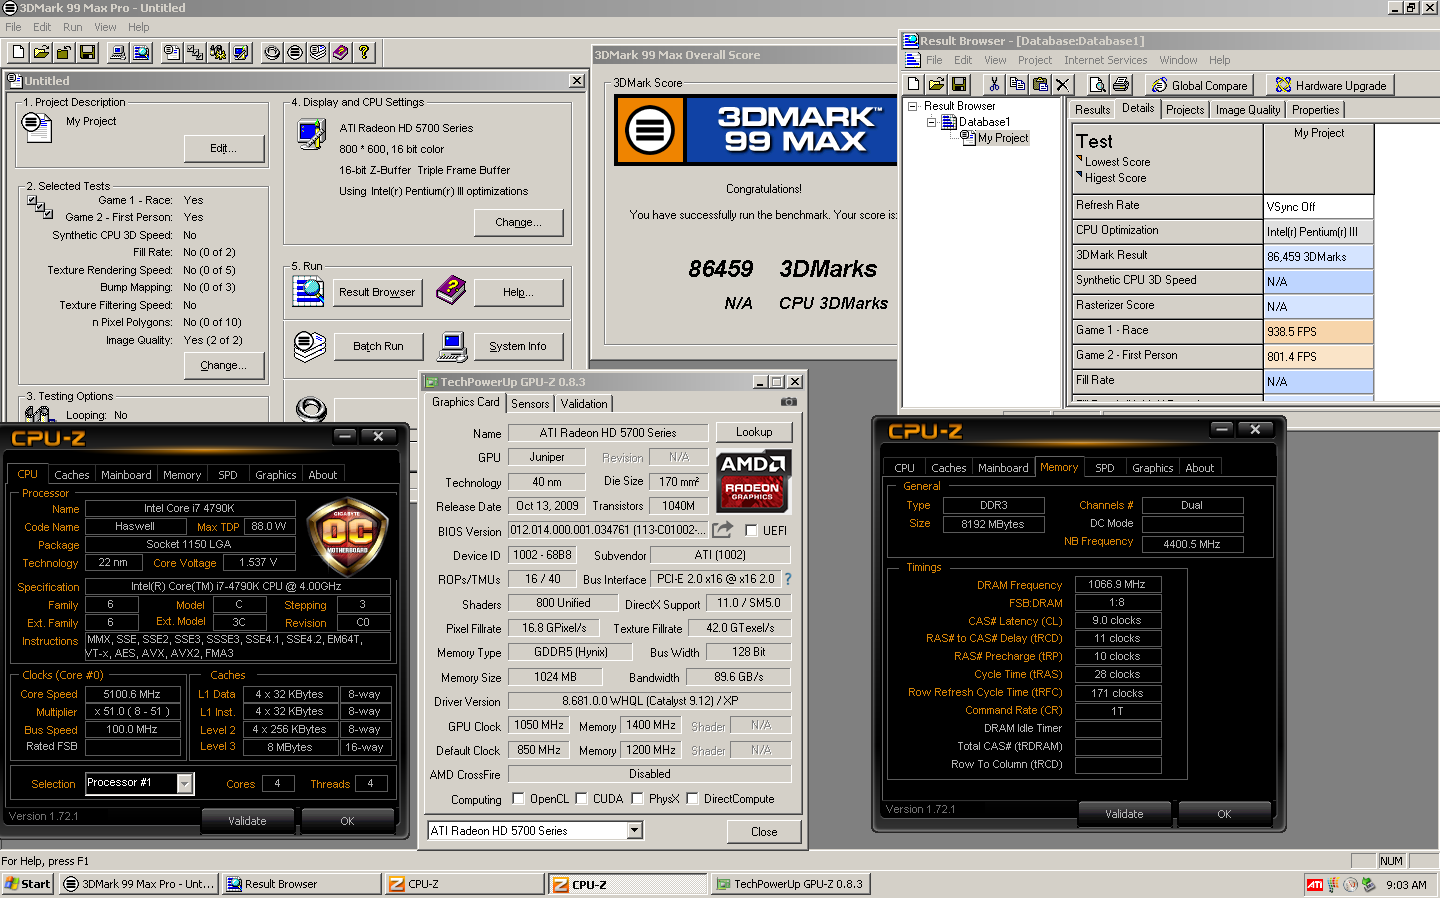Click the TechPowerUp GPU-Z taskbar button
Image resolution: width=1440 pixels, height=898 pixels.
pos(790,884)
